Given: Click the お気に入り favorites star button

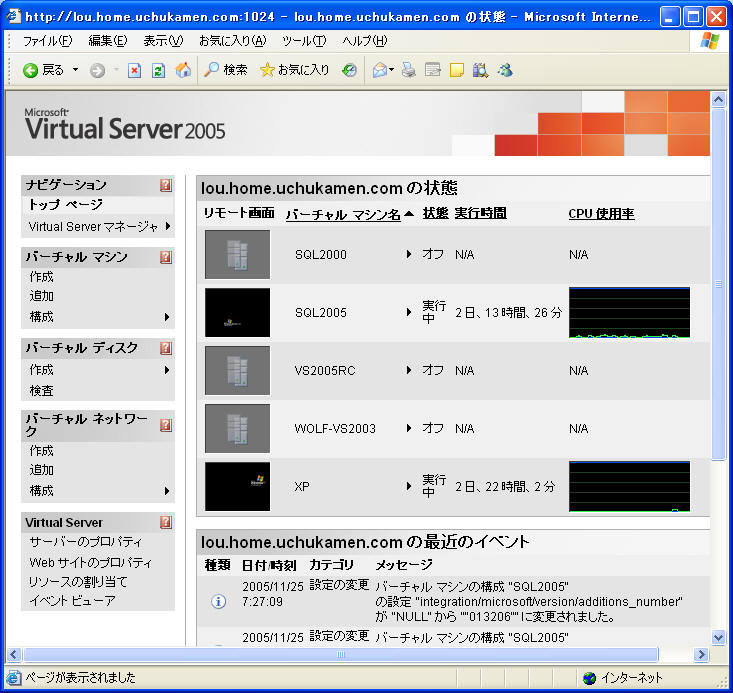Looking at the screenshot, I should tap(295, 70).
